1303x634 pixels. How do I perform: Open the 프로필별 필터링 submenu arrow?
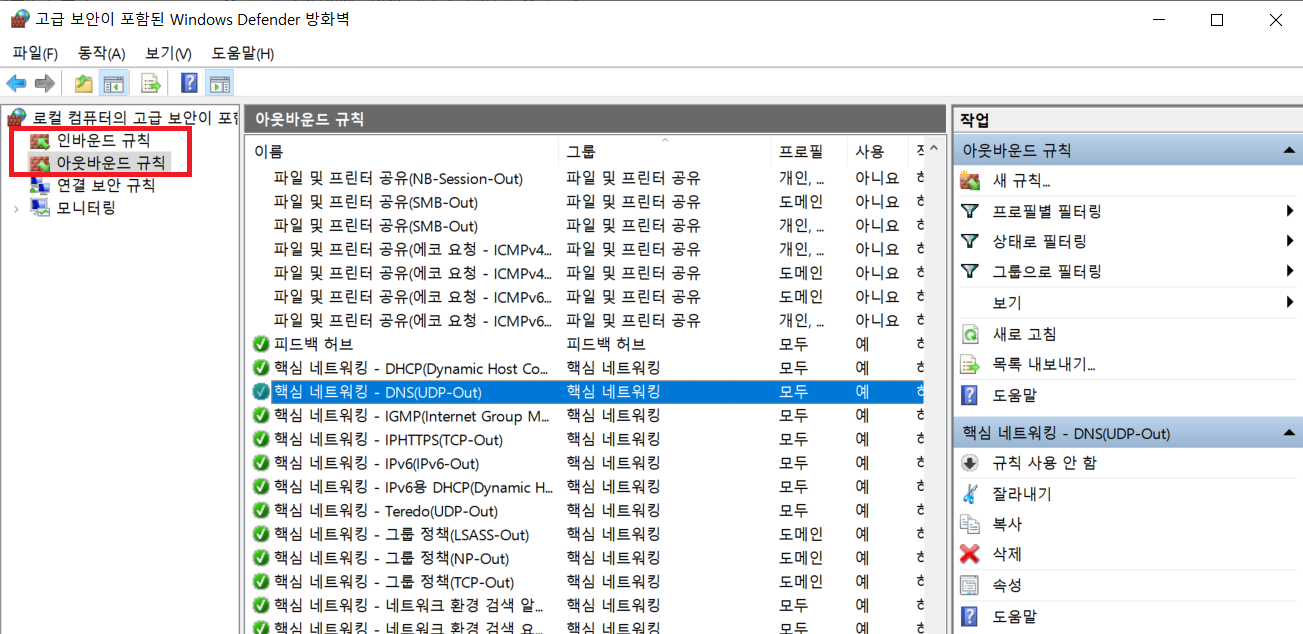(1291, 211)
